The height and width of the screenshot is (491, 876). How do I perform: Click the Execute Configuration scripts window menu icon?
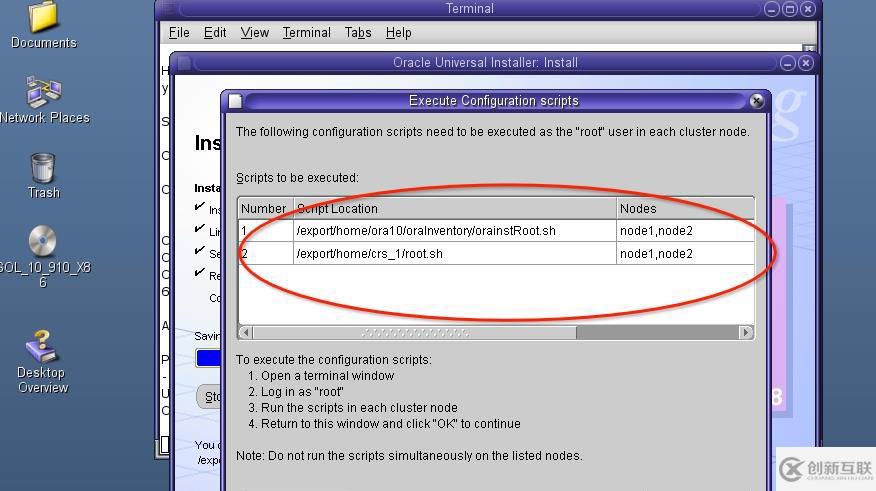(x=235, y=101)
